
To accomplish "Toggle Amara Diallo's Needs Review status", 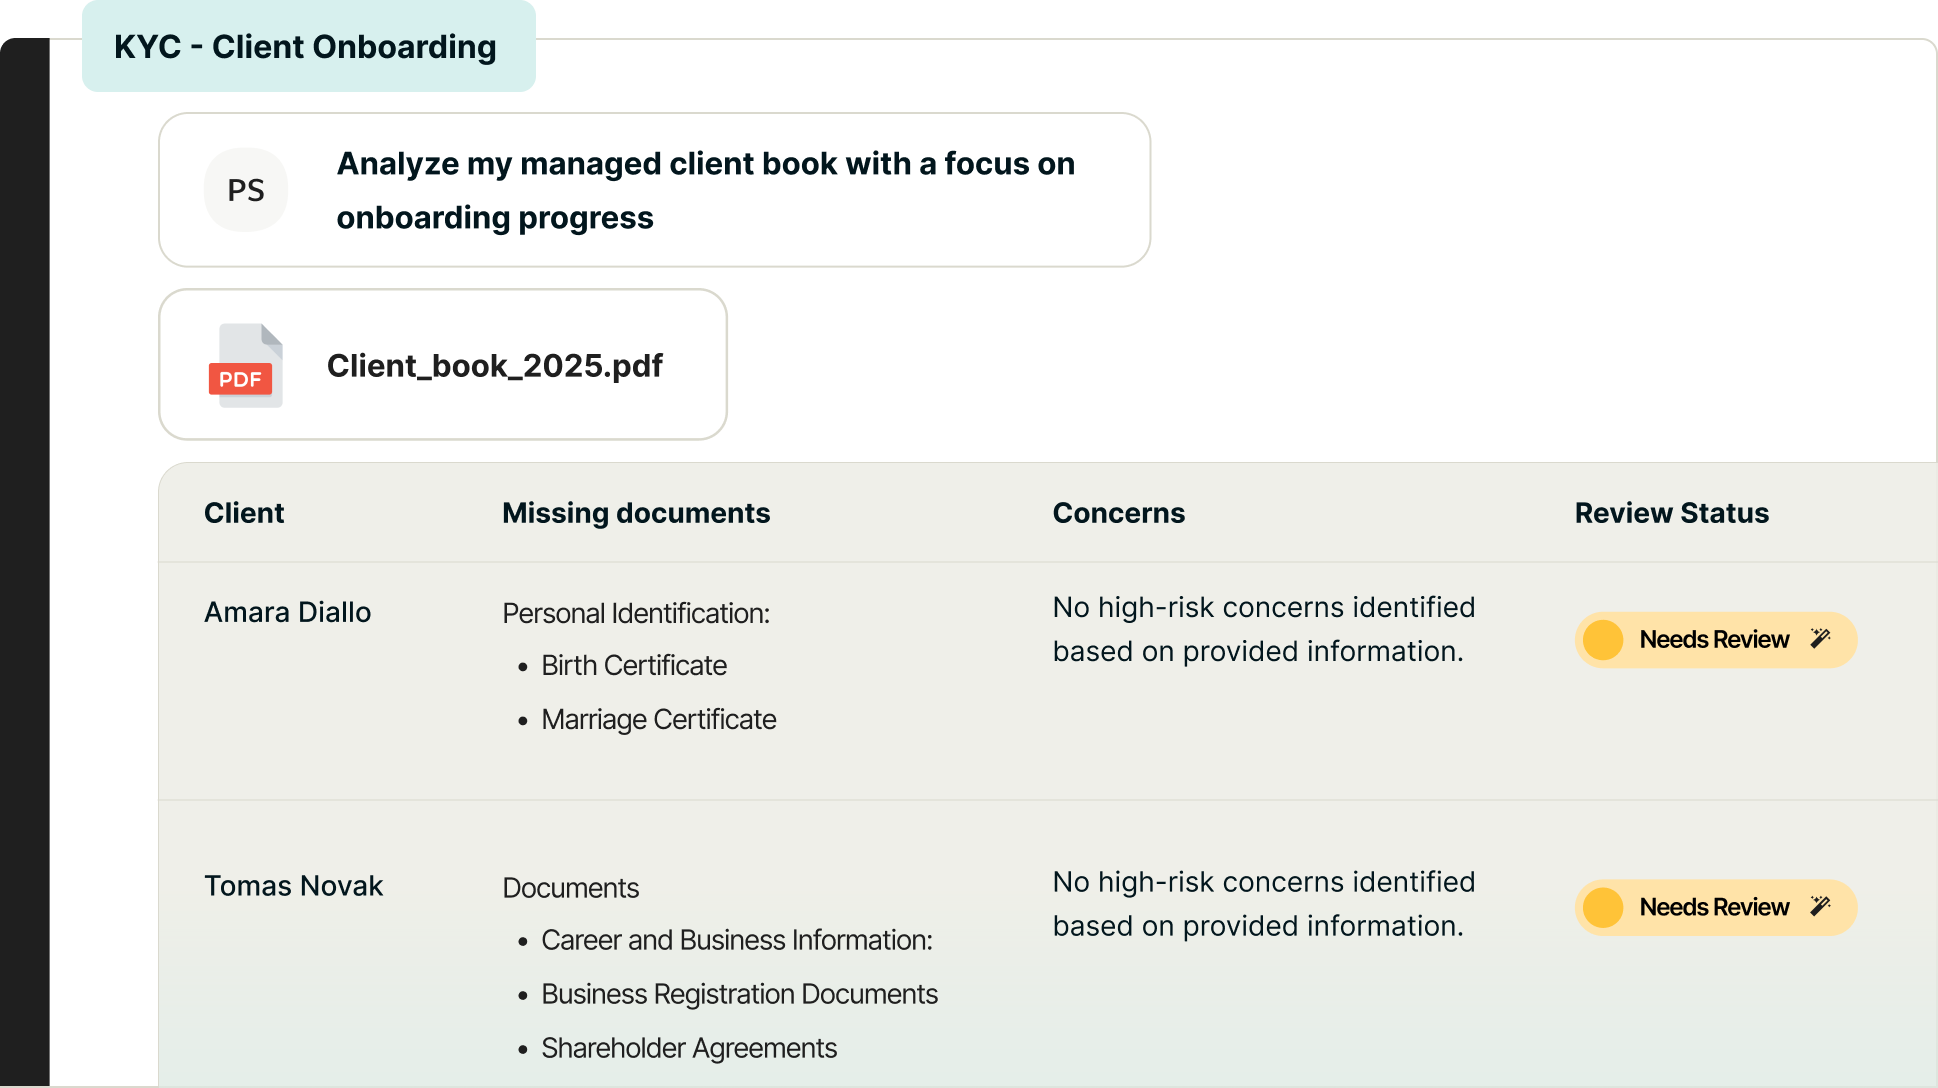I will (x=1714, y=639).
